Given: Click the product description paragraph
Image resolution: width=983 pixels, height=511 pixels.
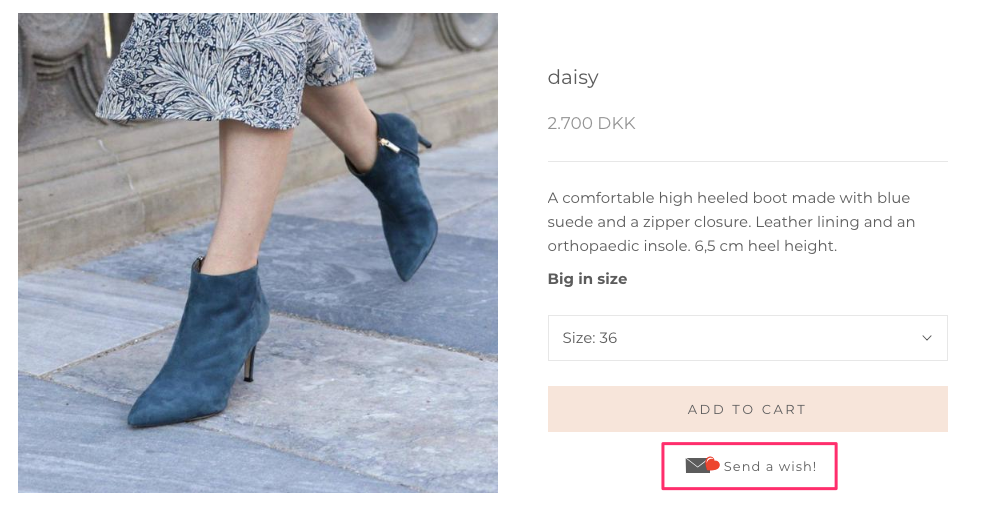Looking at the screenshot, I should point(731,222).
